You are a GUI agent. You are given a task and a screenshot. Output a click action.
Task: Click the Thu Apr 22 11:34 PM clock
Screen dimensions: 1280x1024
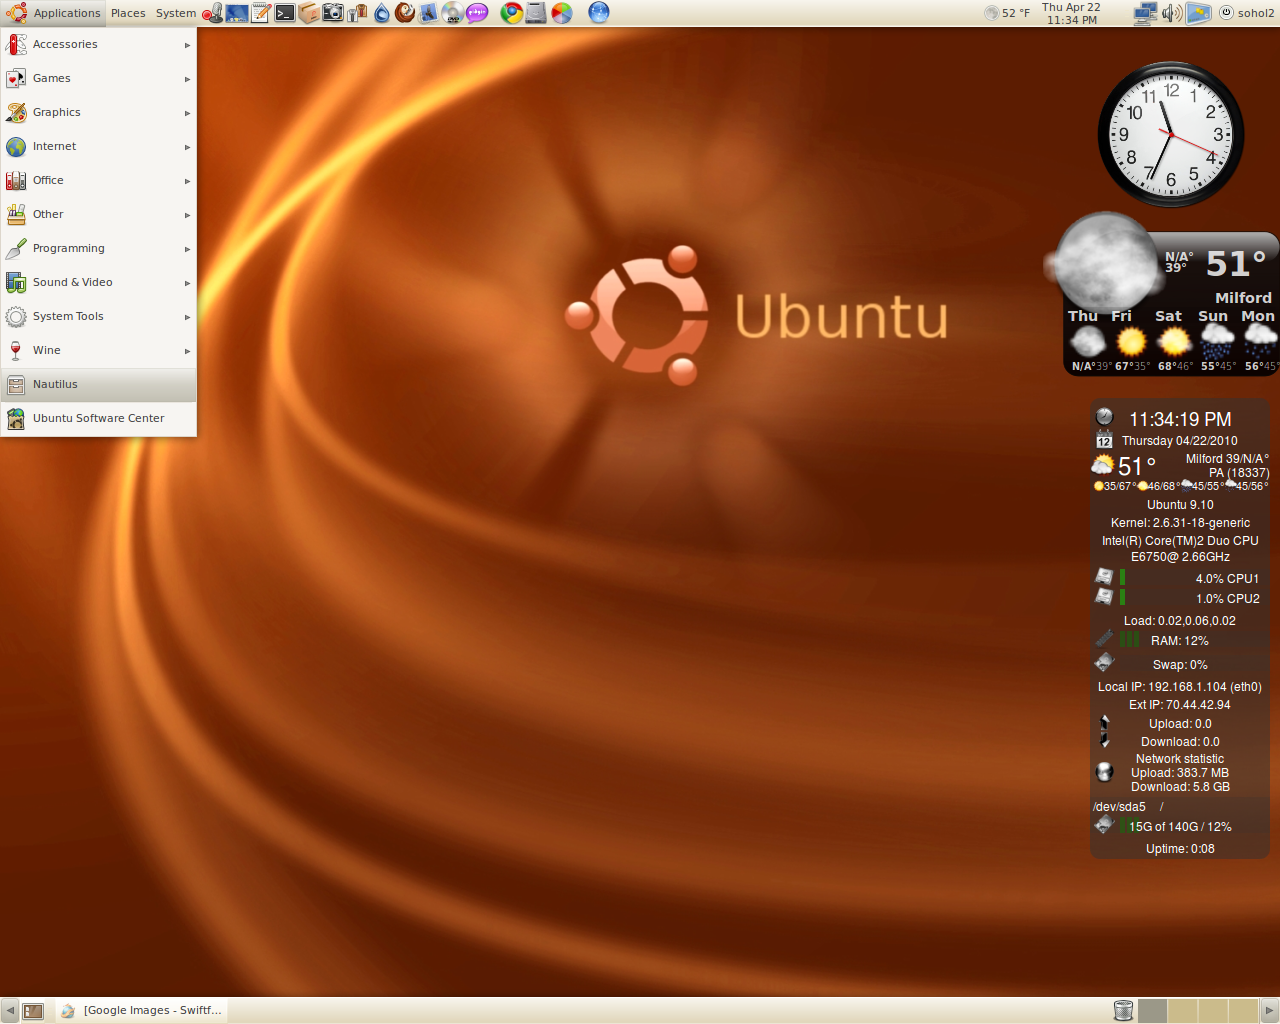(1071, 13)
